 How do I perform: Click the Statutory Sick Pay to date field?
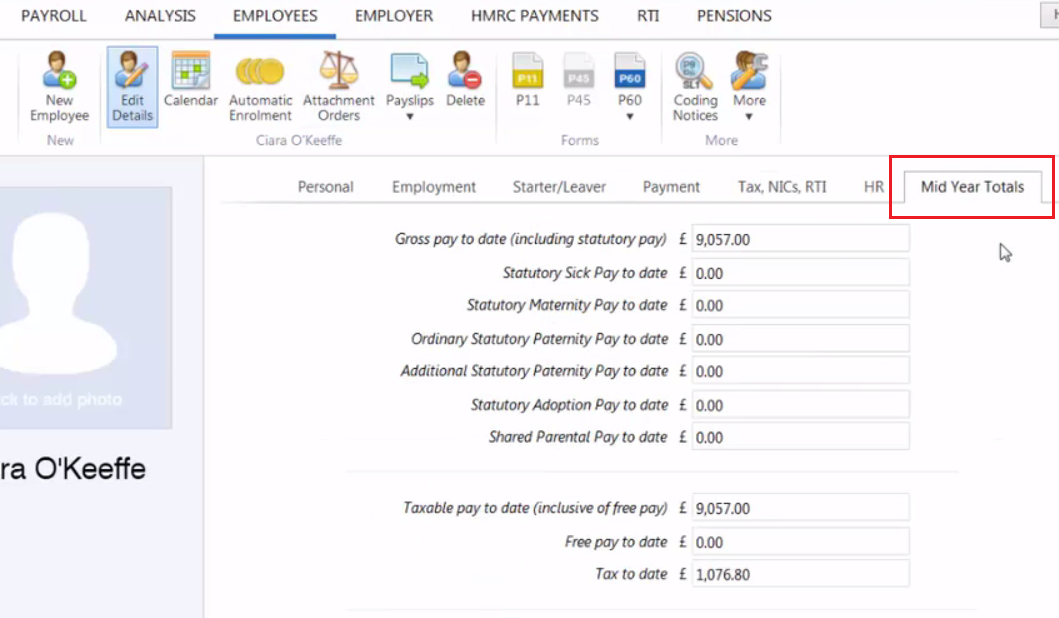(800, 273)
